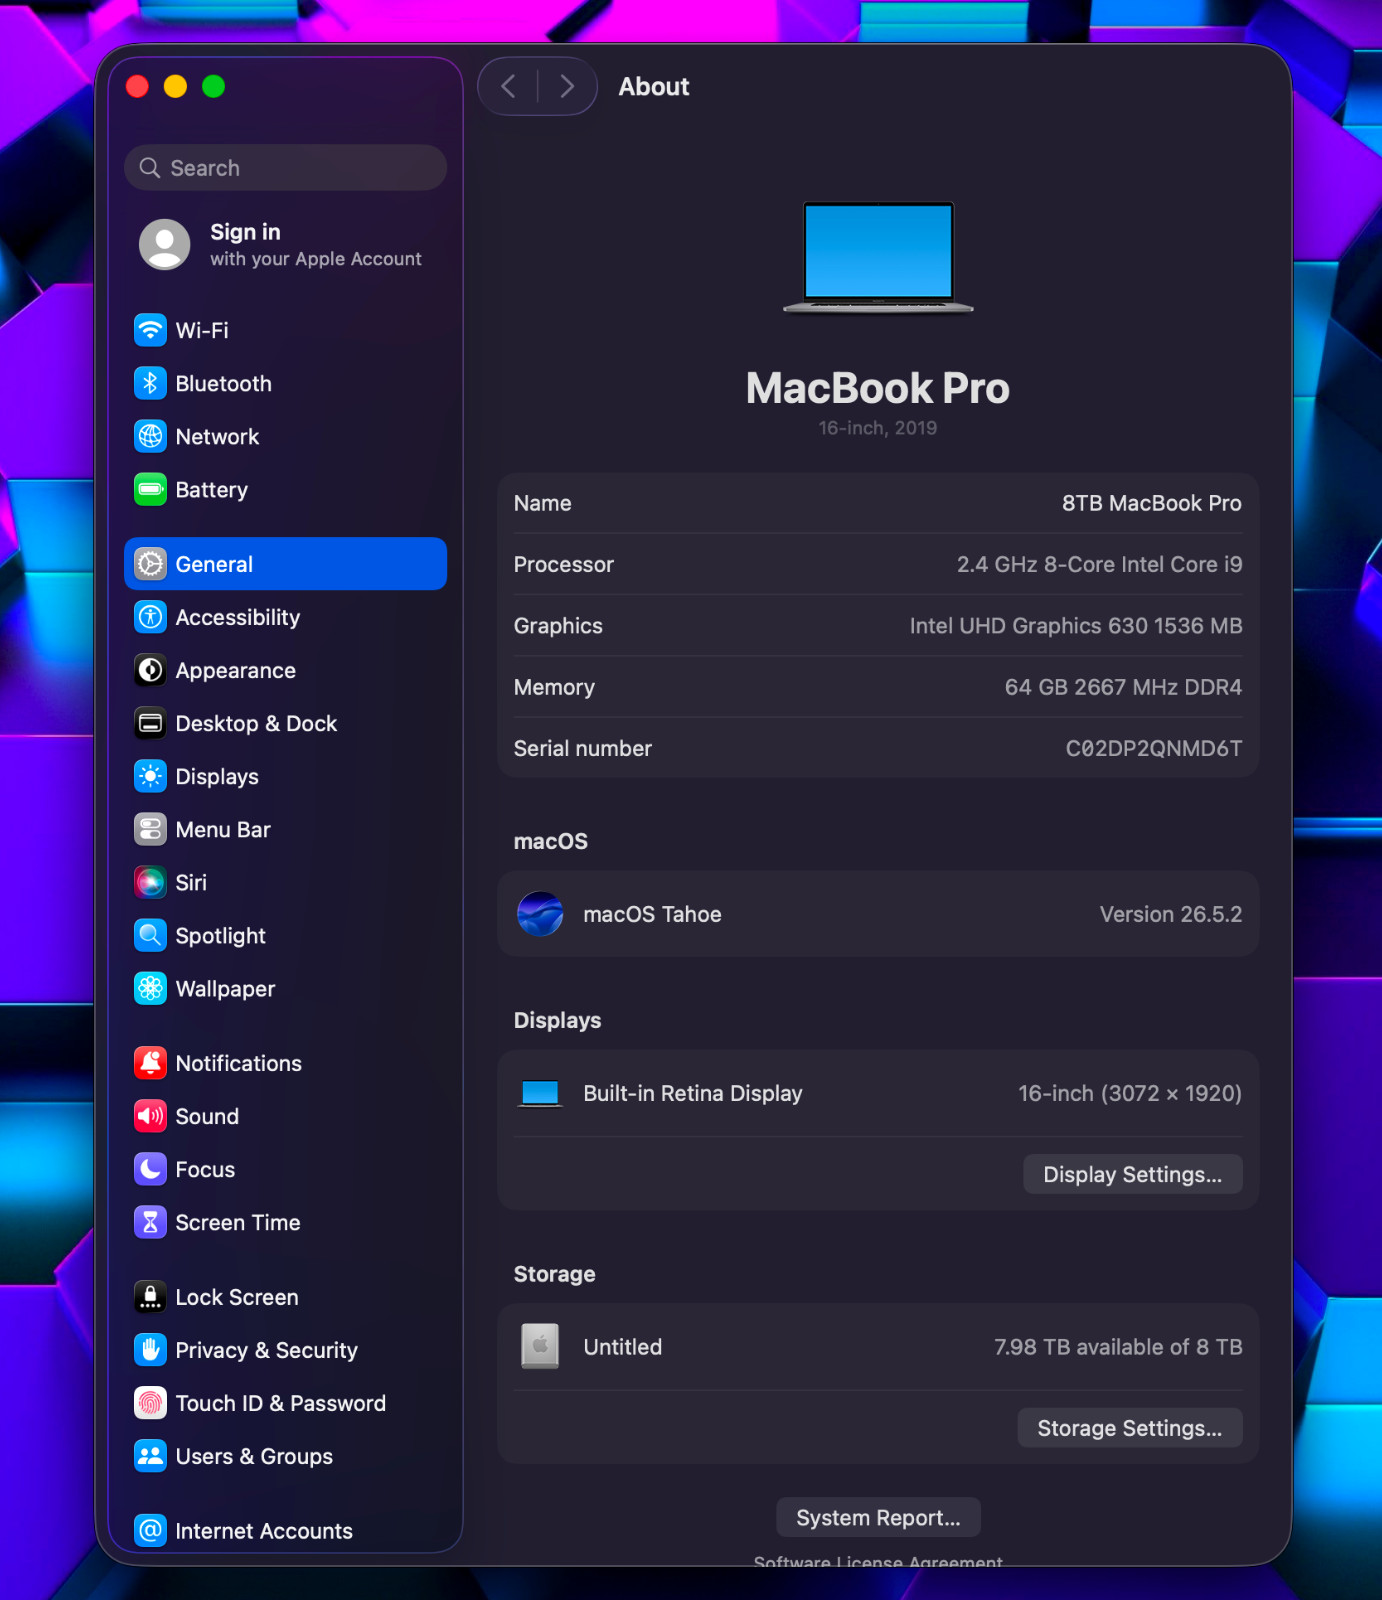Image resolution: width=1382 pixels, height=1600 pixels.
Task: Click the Sound speaker icon
Action: [x=150, y=1116]
